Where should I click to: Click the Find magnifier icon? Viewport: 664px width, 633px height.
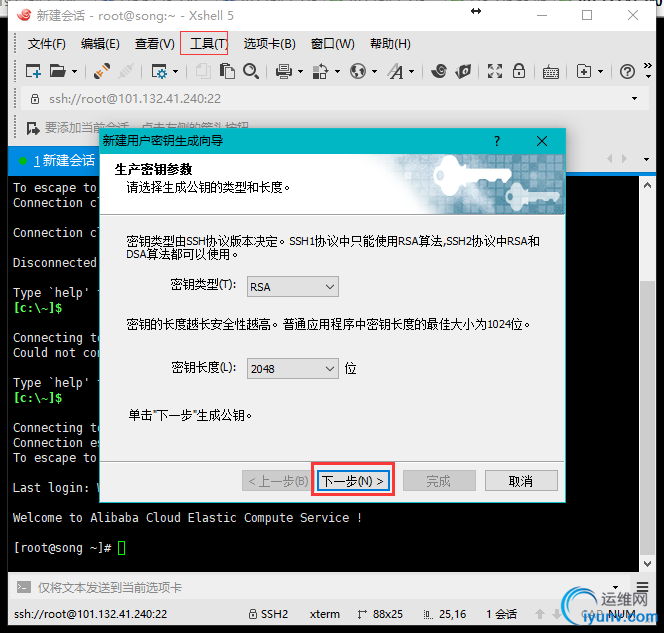[x=251, y=71]
